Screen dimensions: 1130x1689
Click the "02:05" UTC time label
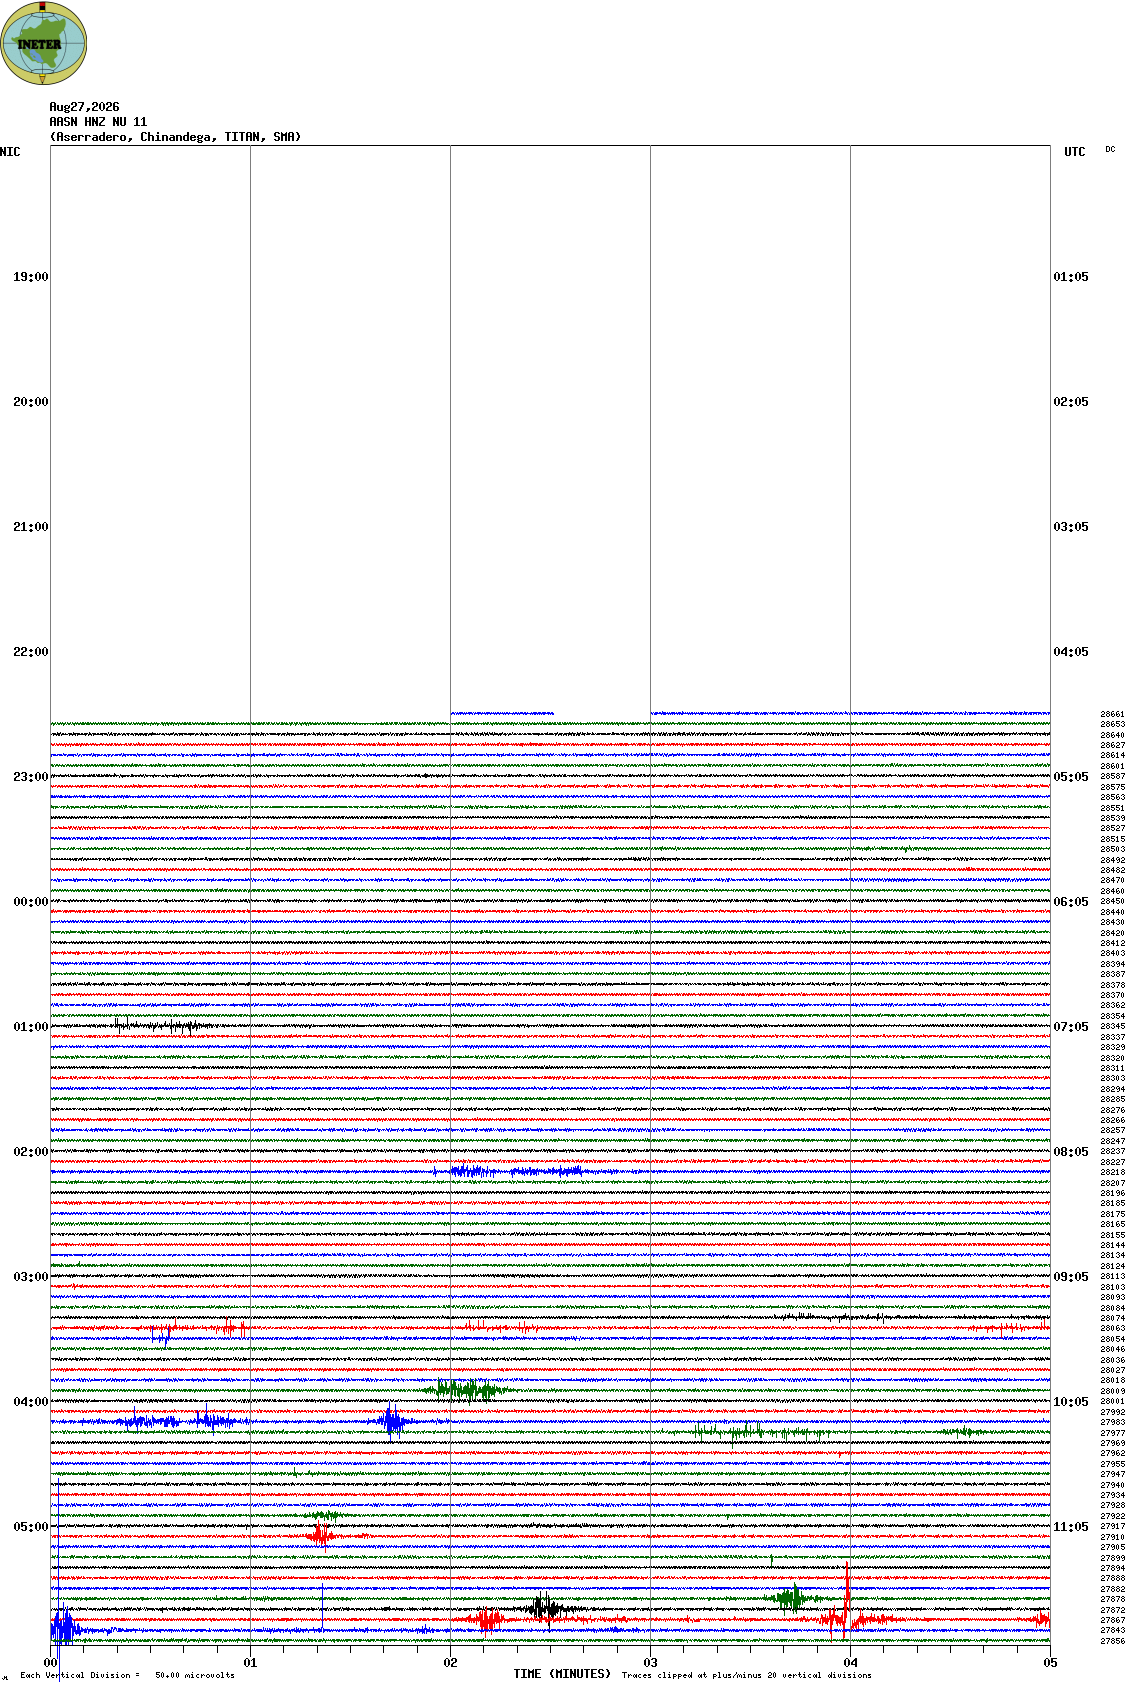1071,402
